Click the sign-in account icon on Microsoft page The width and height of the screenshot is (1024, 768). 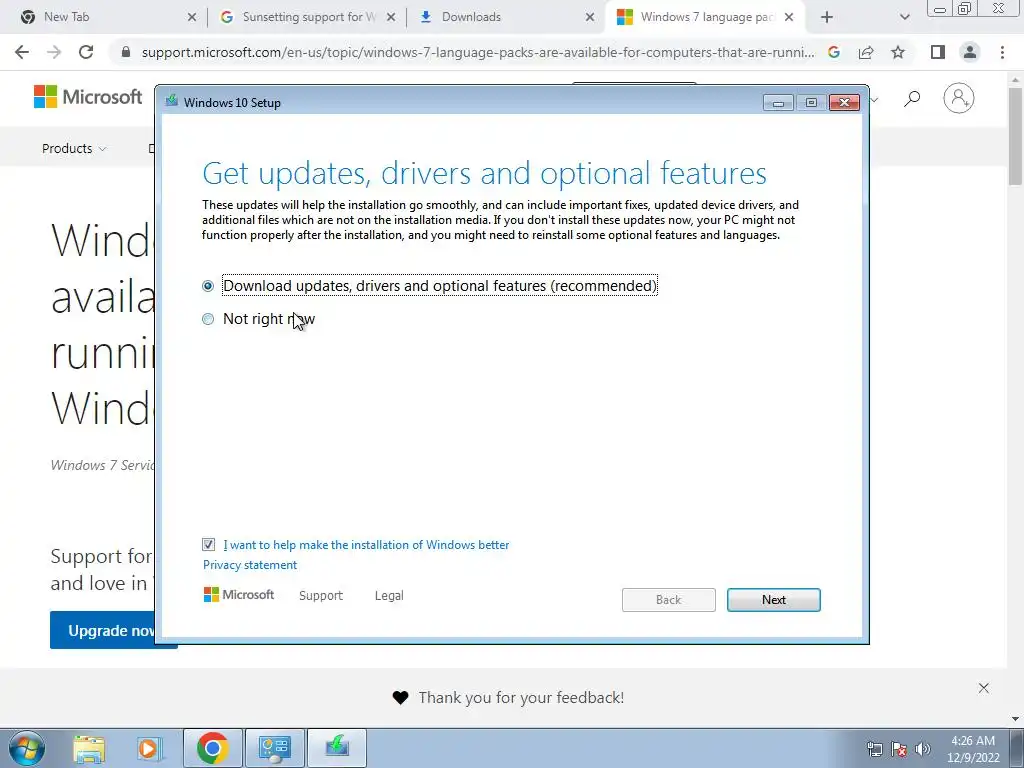pyautogui.click(x=958, y=98)
